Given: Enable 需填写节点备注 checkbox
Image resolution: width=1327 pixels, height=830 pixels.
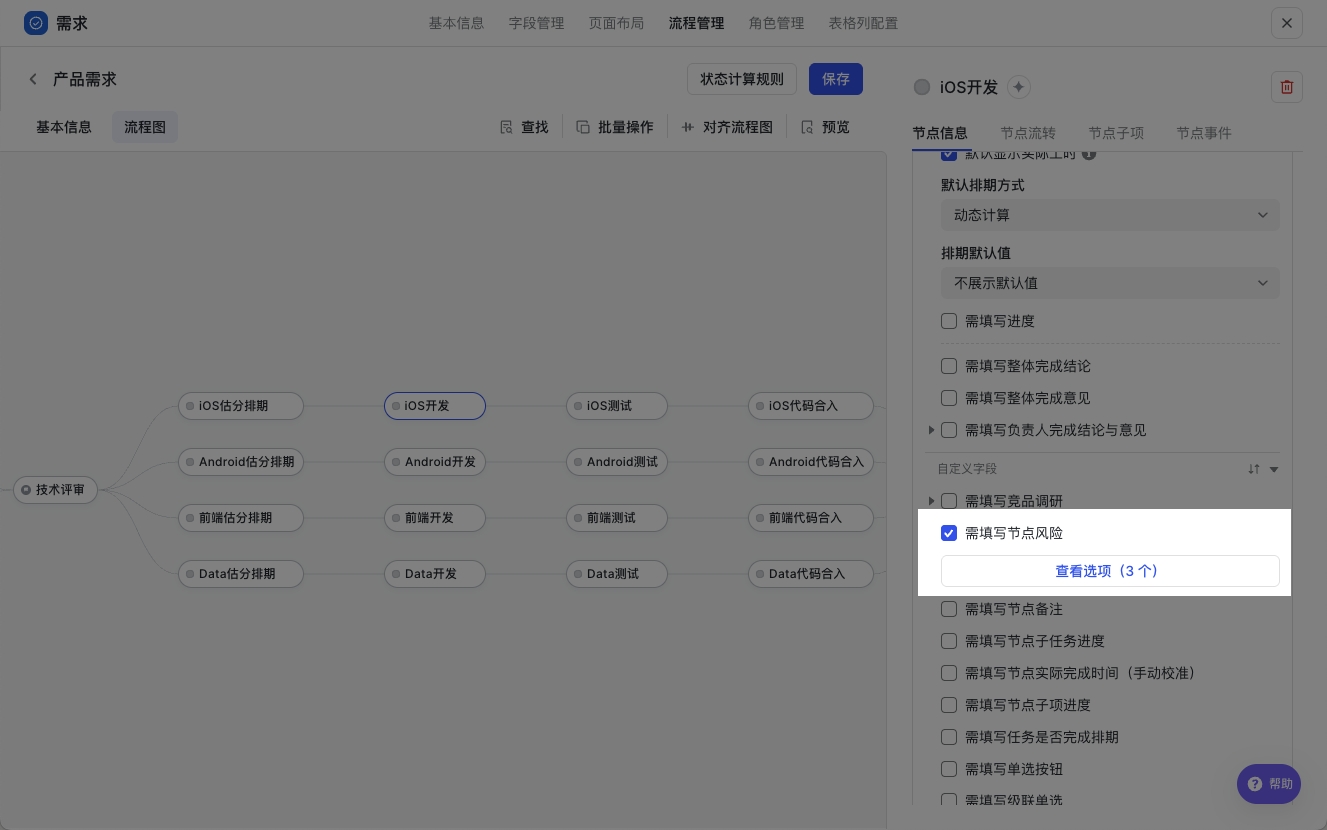Looking at the screenshot, I should [x=949, y=609].
